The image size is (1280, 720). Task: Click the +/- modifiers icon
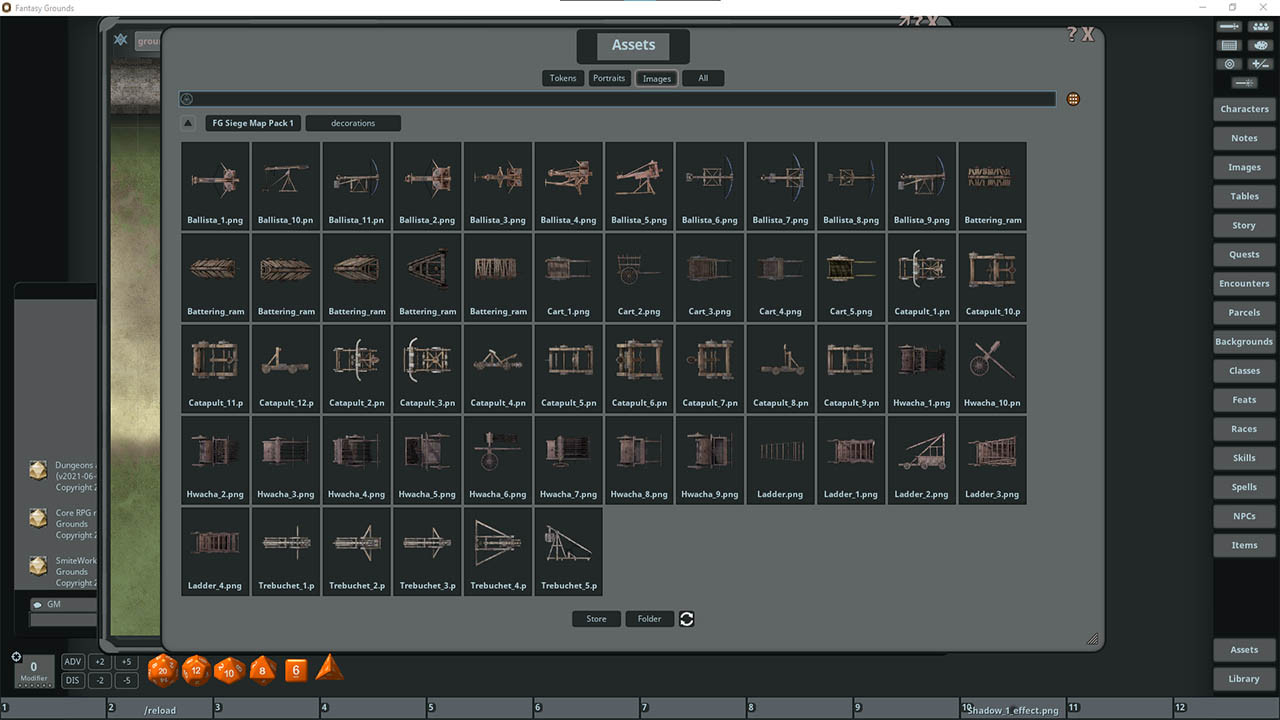1260,64
